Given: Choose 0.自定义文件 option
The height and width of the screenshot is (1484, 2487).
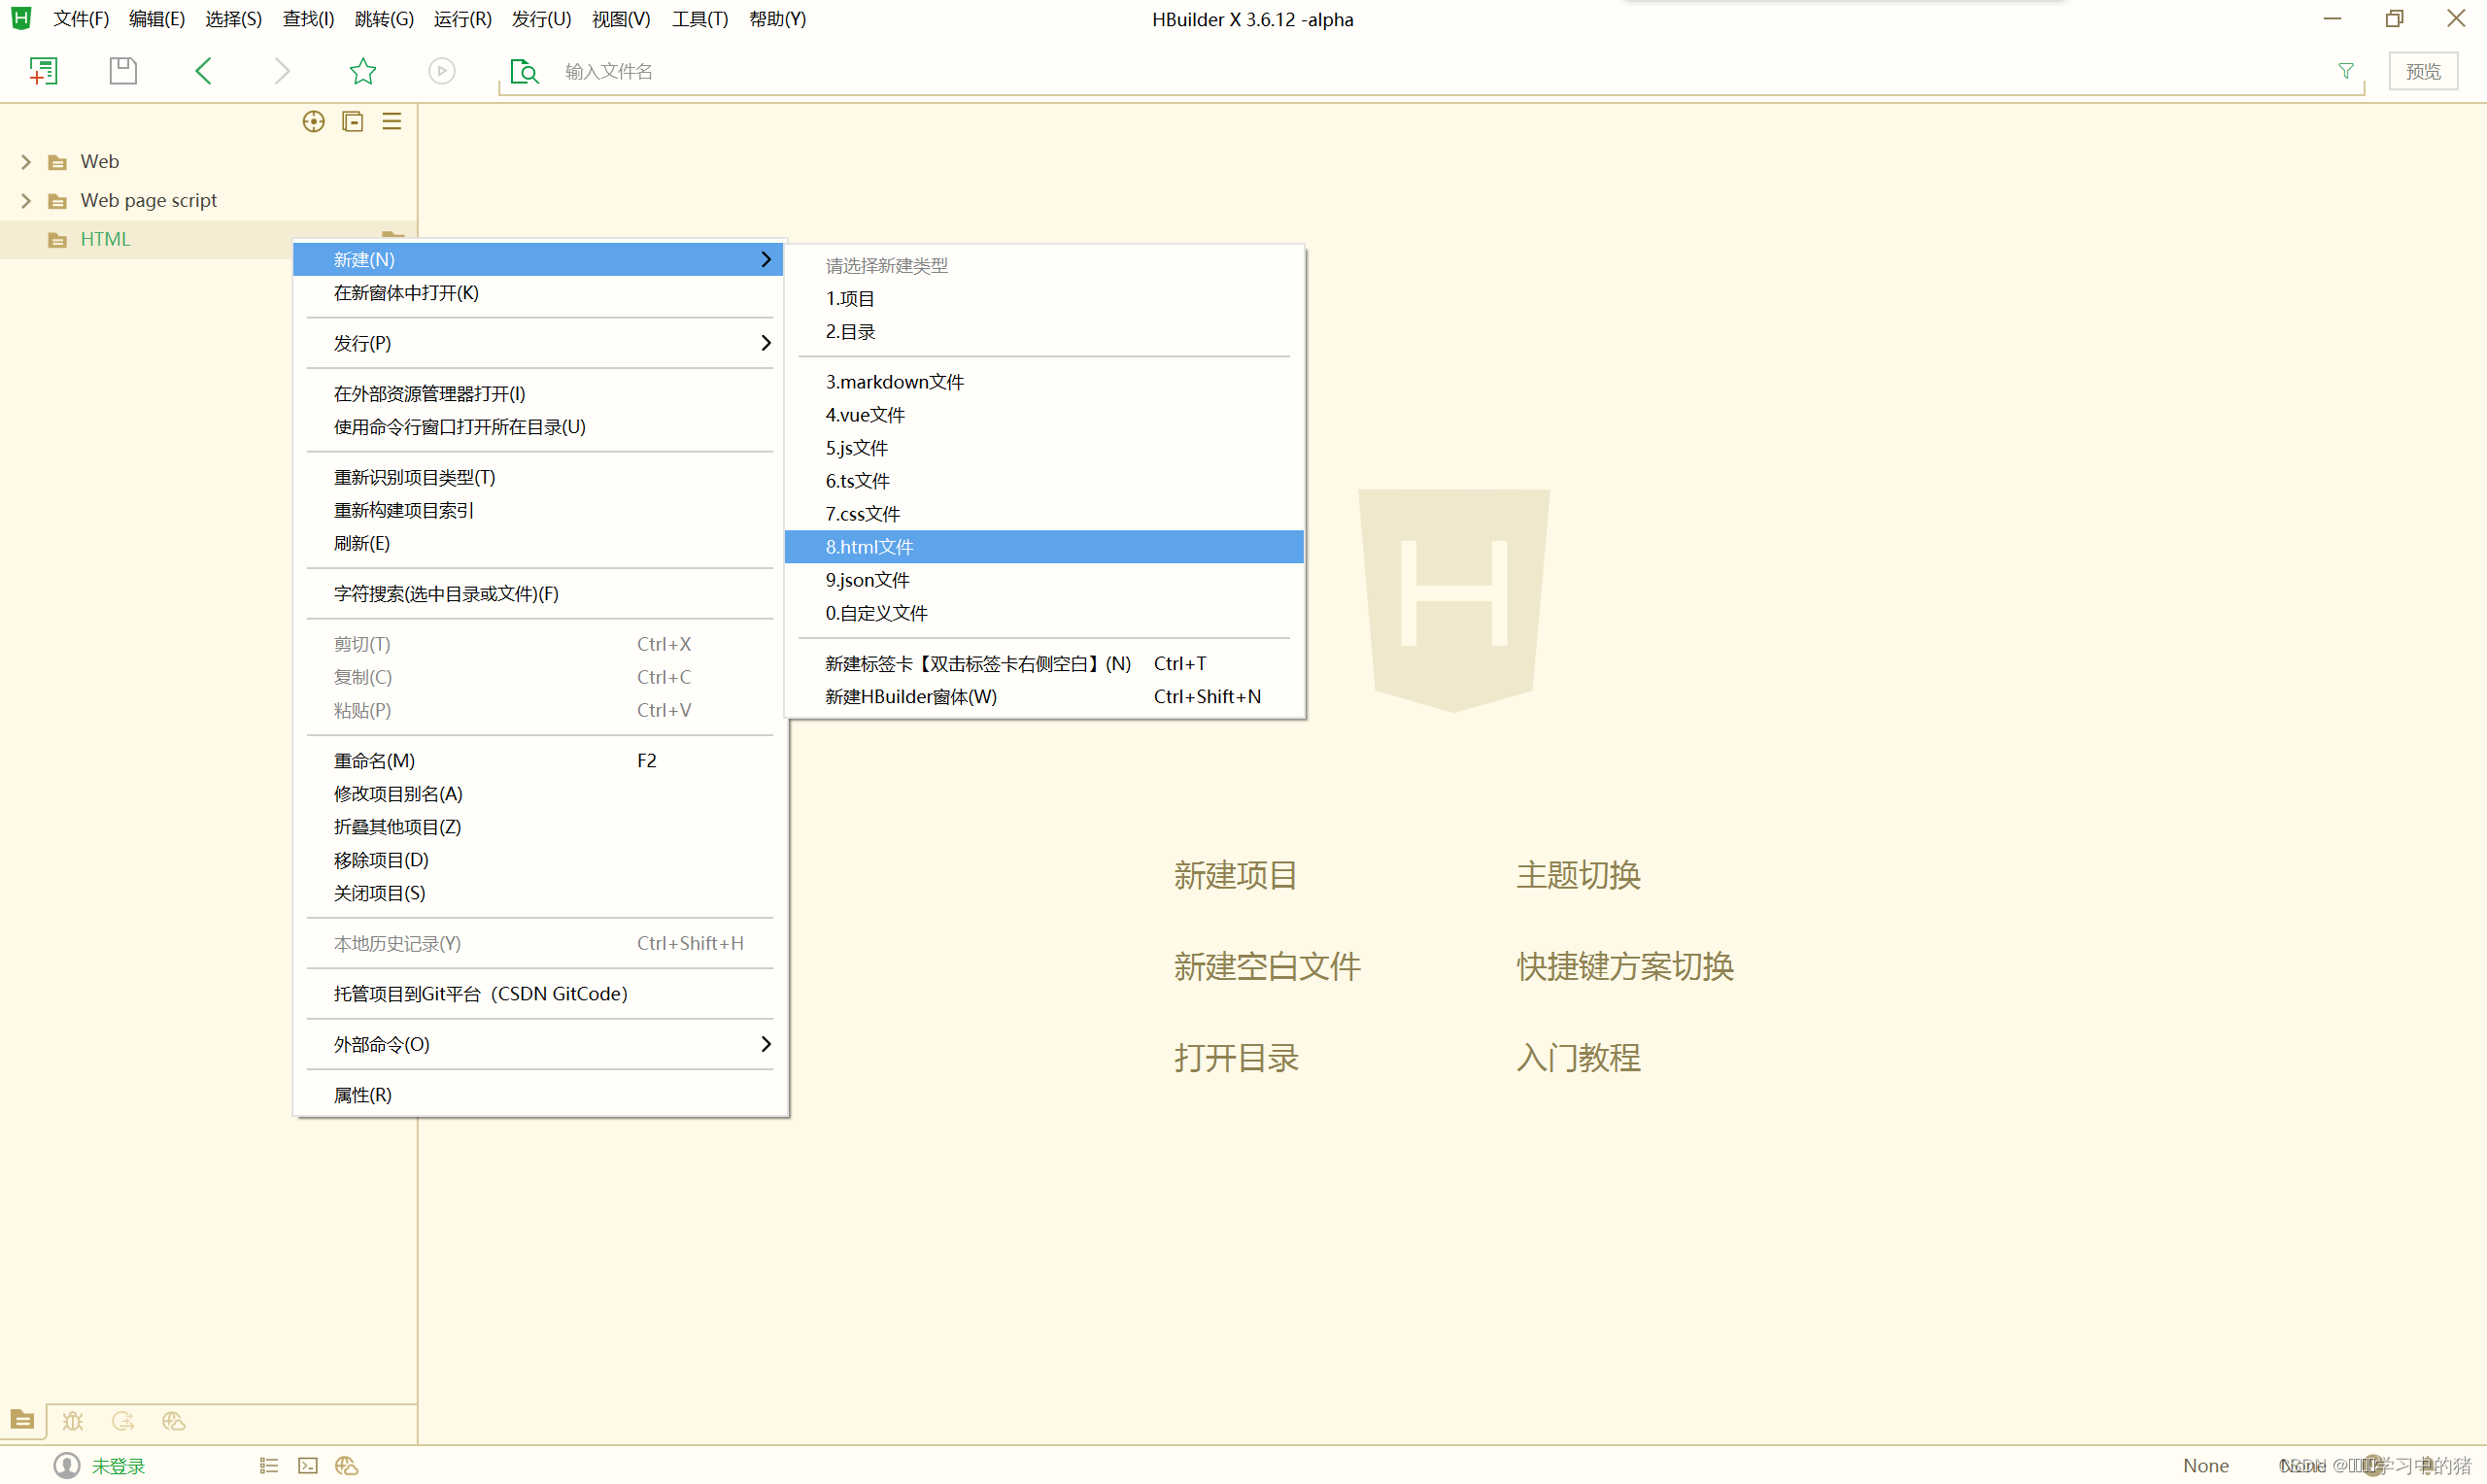Looking at the screenshot, I should pyautogui.click(x=1044, y=613).
